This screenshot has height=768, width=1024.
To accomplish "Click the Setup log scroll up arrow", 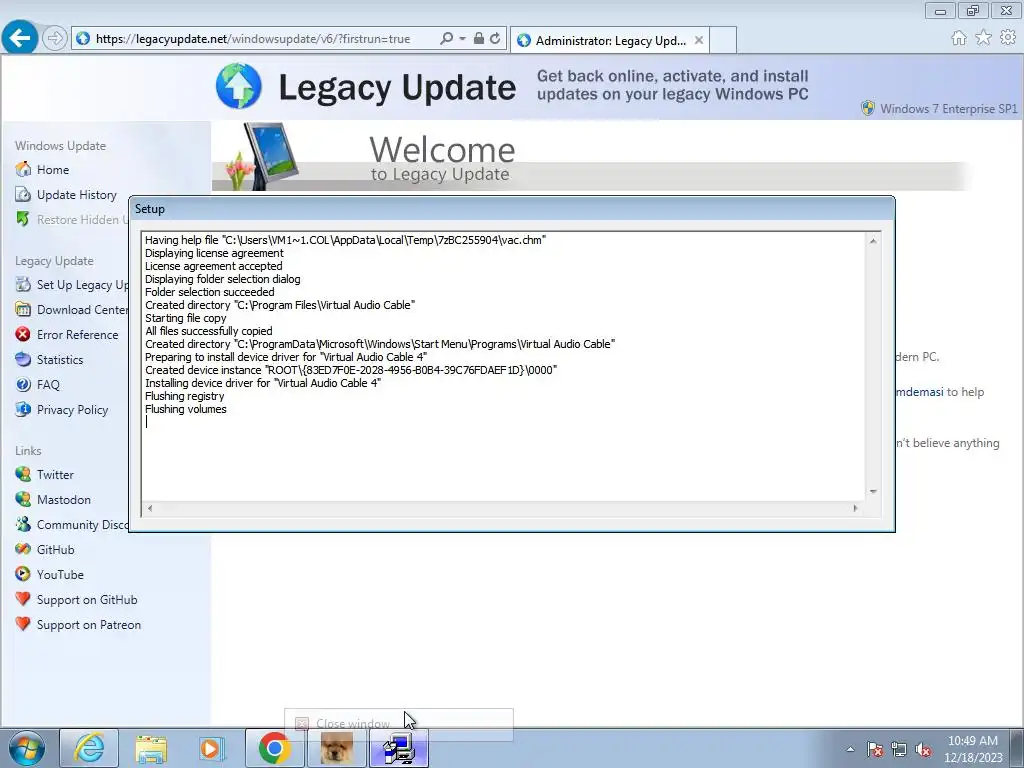I will [x=873, y=241].
